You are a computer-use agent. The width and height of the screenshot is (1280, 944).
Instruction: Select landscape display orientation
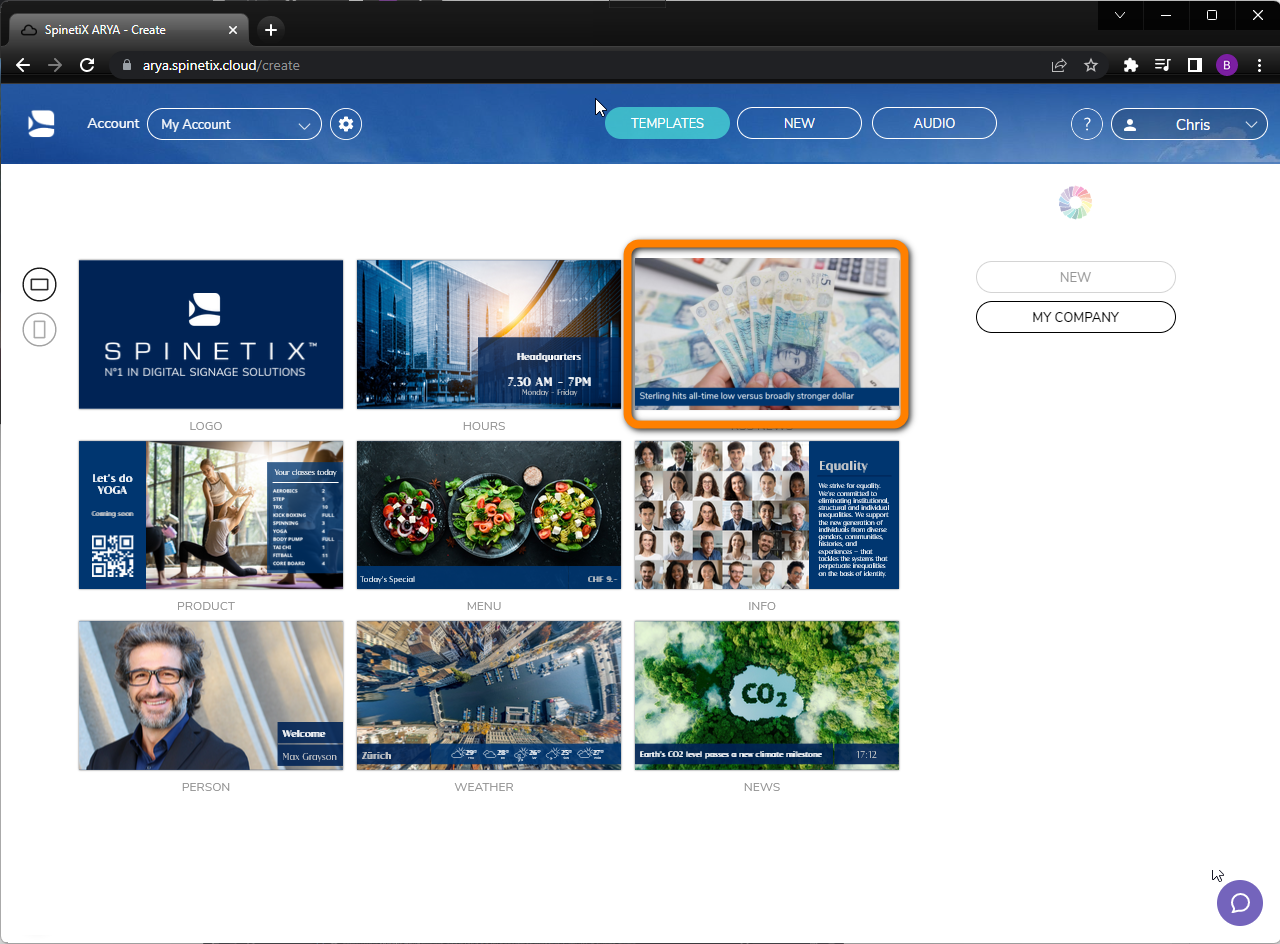pyautogui.click(x=39, y=284)
